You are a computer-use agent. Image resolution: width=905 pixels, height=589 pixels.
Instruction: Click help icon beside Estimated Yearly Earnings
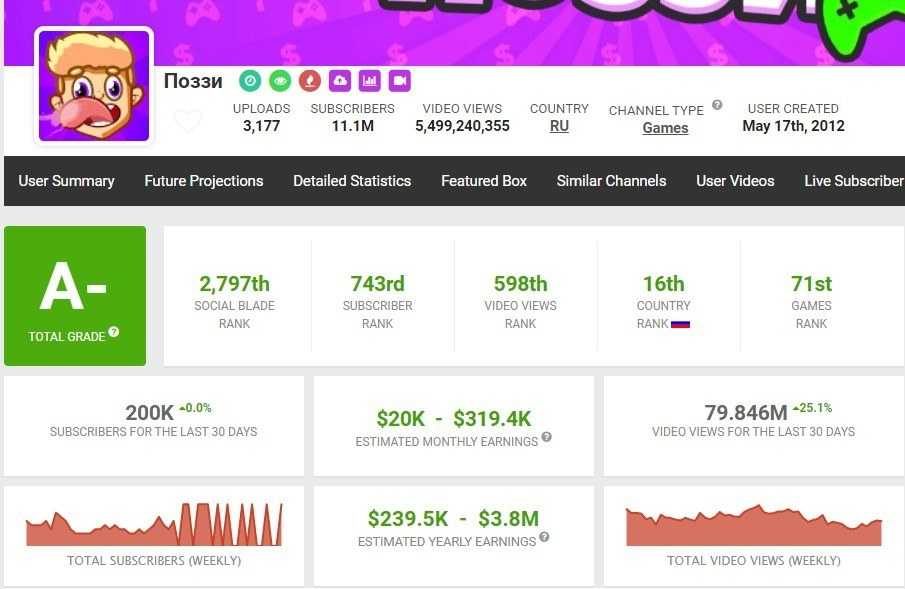pyautogui.click(x=544, y=537)
